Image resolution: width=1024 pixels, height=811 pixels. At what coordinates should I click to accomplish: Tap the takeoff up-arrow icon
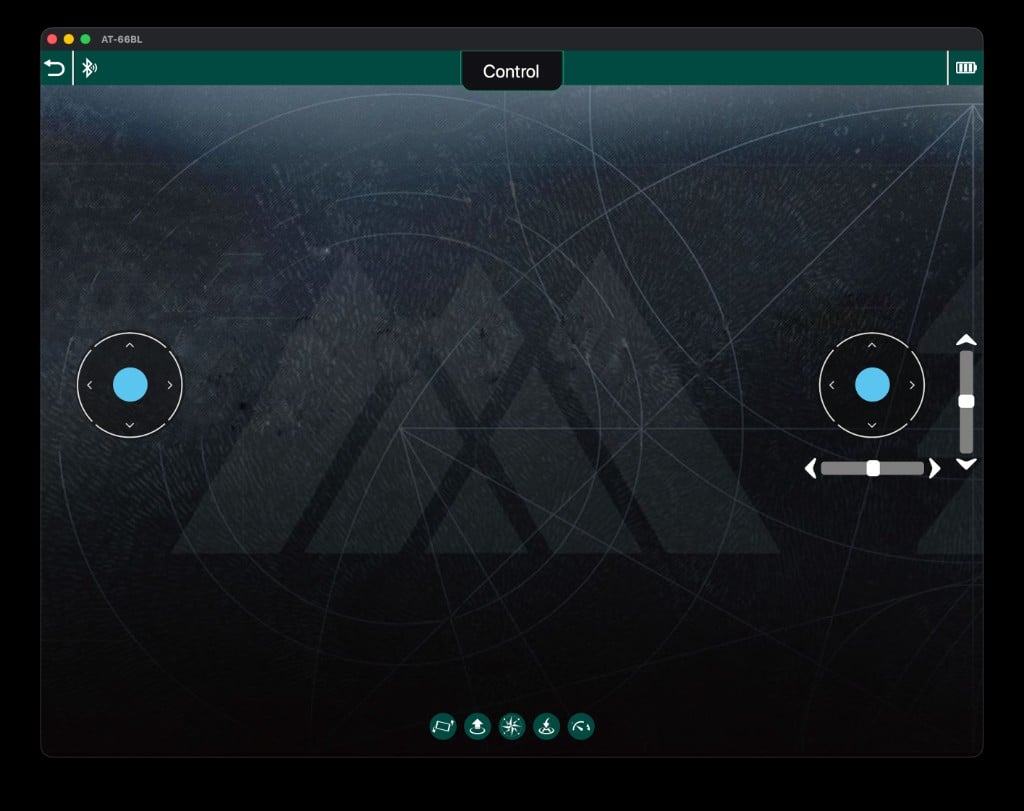point(477,726)
